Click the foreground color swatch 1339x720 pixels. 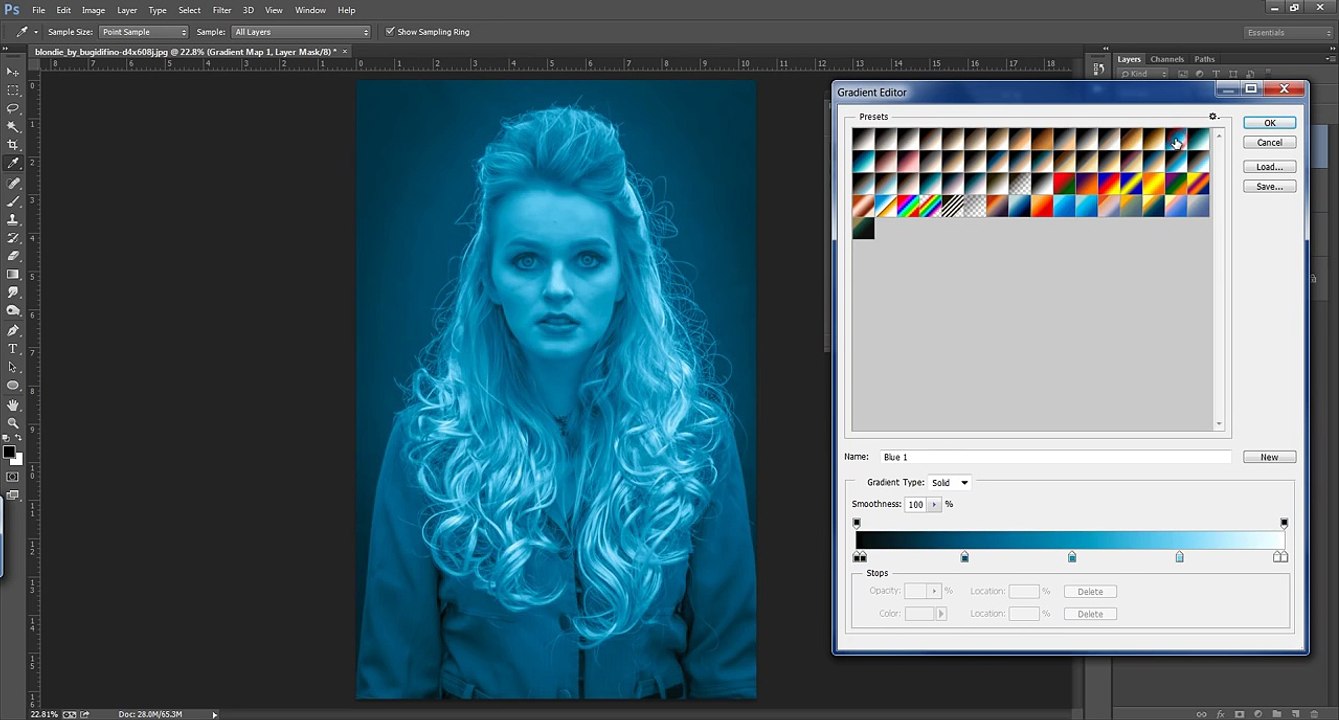(9, 452)
